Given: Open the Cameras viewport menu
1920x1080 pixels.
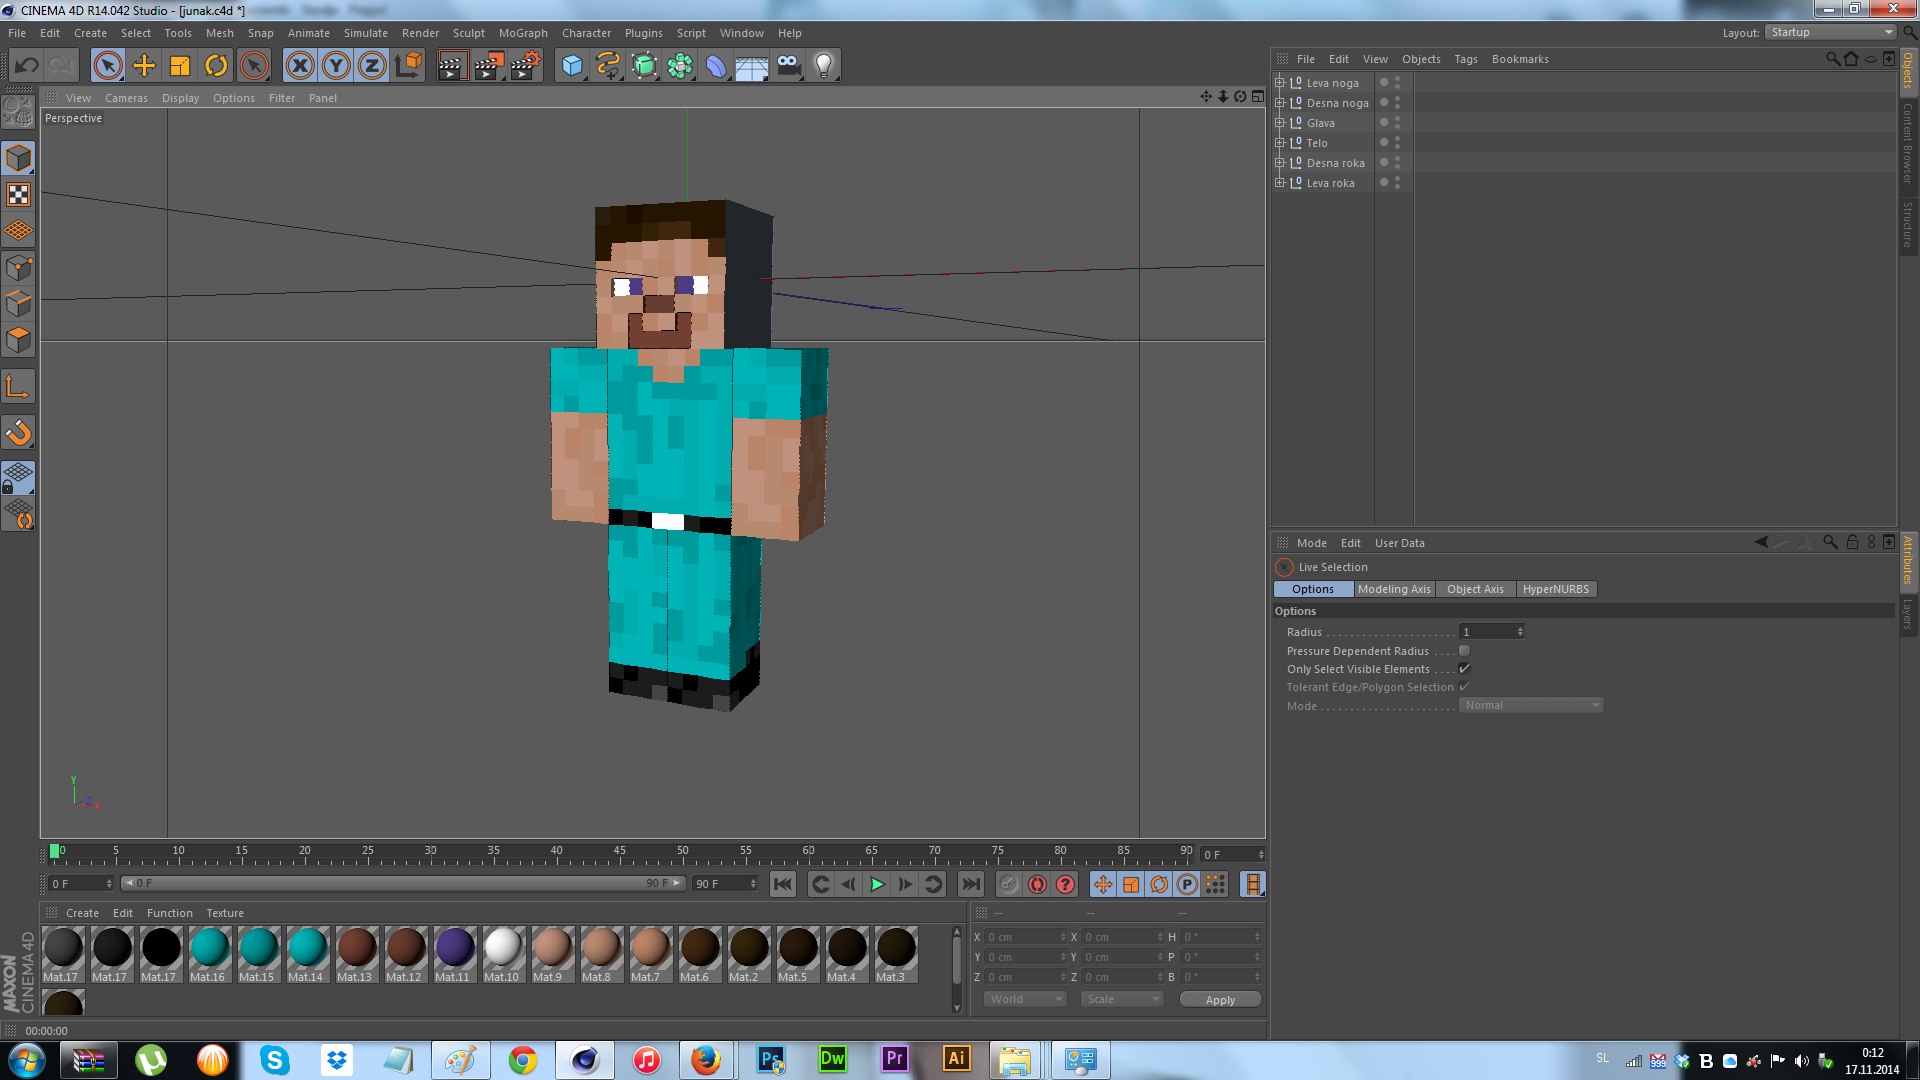Looking at the screenshot, I should coord(126,98).
